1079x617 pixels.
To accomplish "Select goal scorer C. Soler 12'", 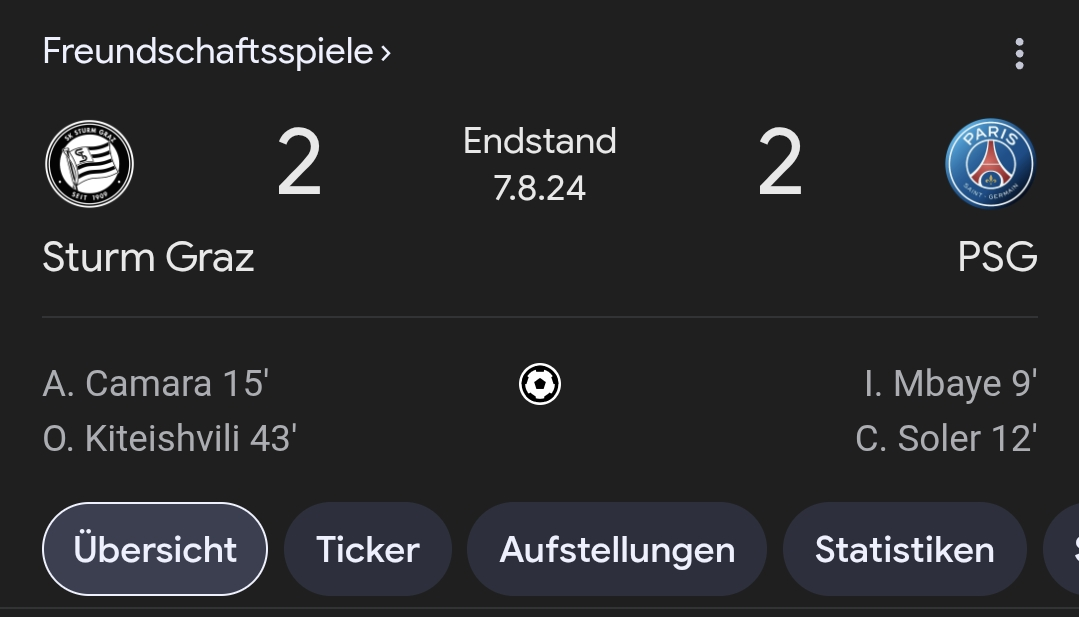I will pos(946,438).
